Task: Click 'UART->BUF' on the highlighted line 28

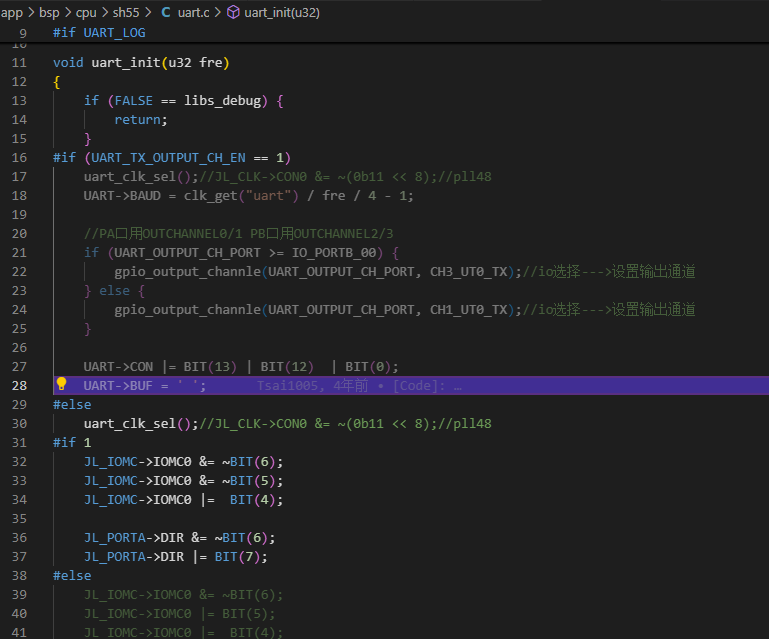Action: coord(118,385)
